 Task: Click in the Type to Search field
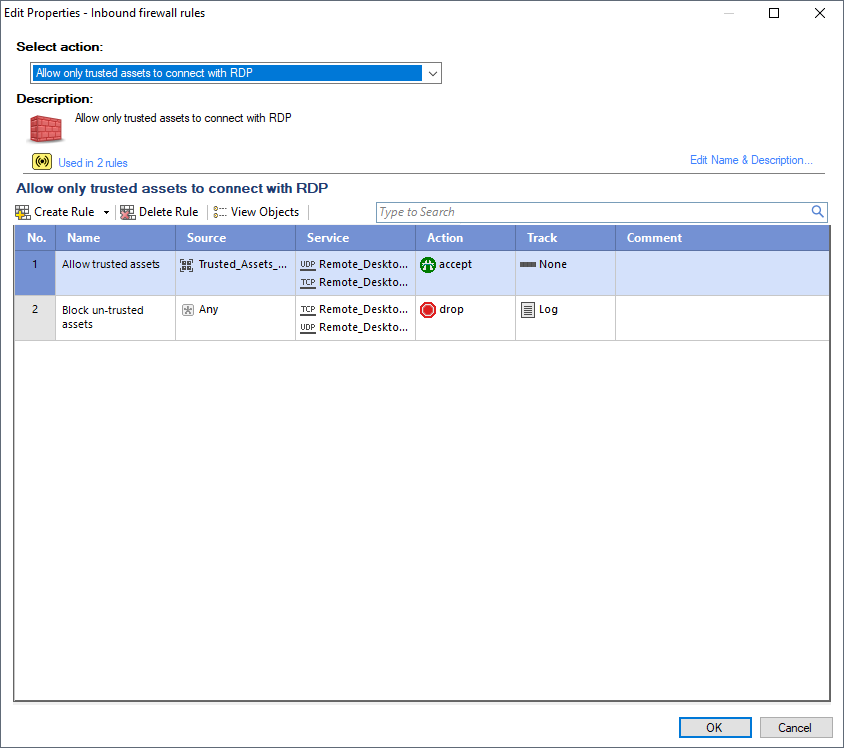click(590, 212)
